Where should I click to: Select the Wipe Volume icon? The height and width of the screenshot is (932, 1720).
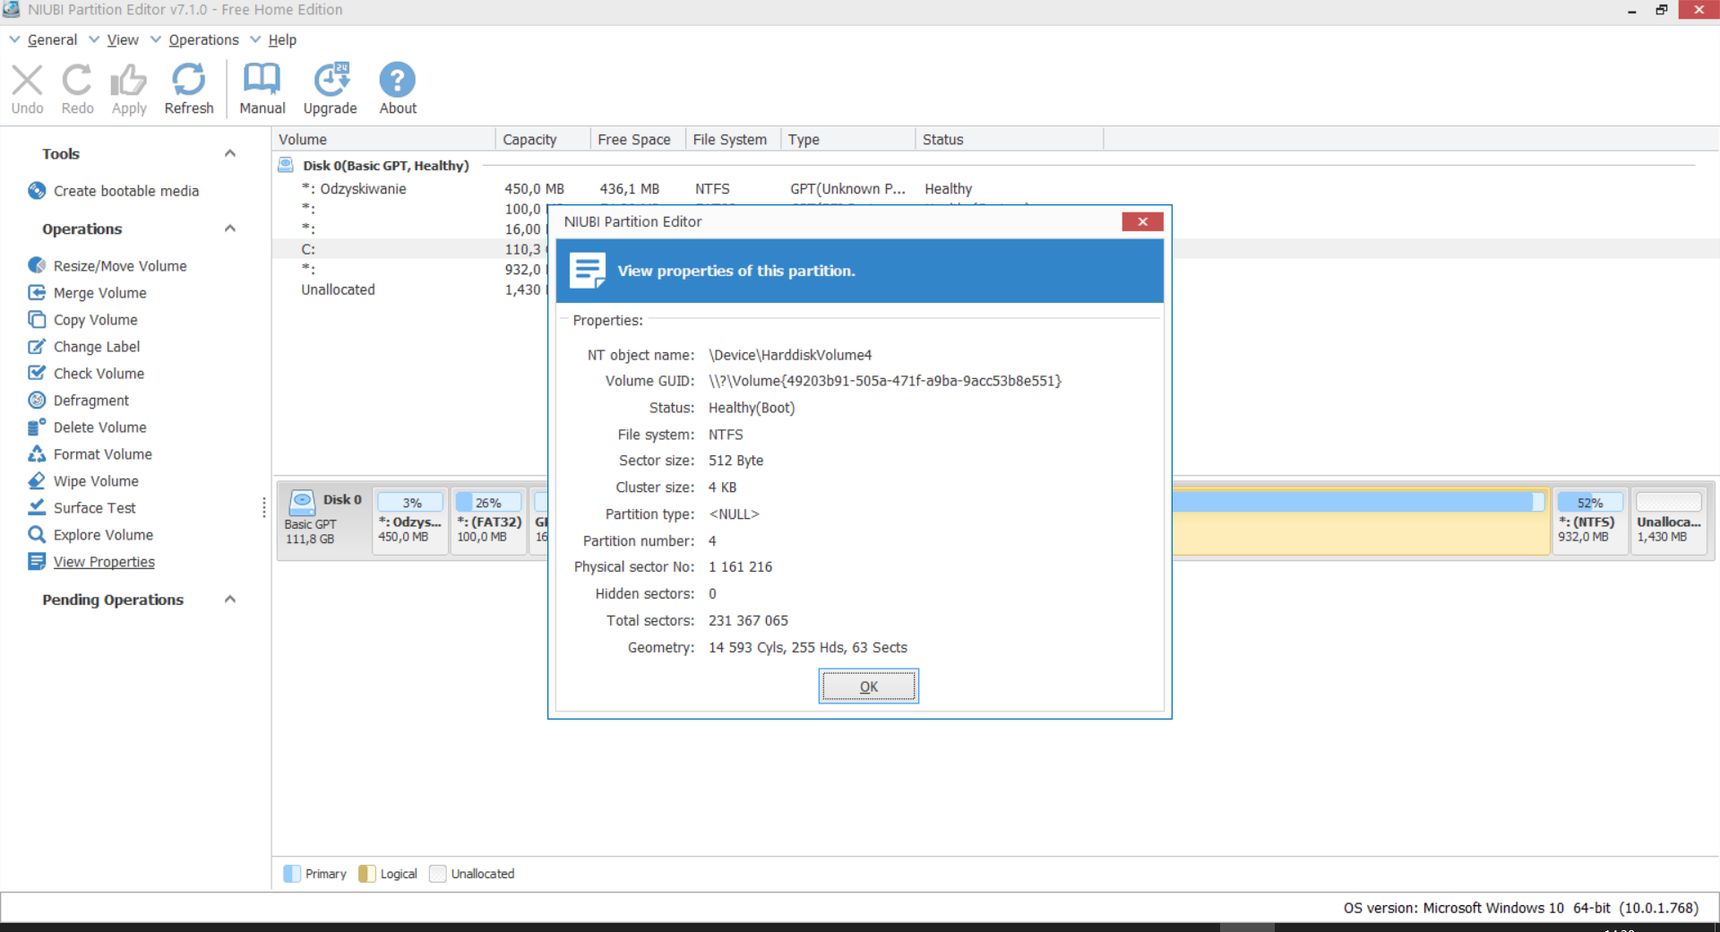coord(37,481)
